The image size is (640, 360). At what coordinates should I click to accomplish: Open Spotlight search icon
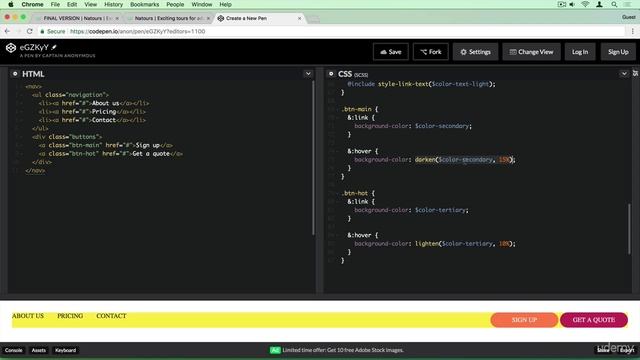pyautogui.click(x=614, y=4)
